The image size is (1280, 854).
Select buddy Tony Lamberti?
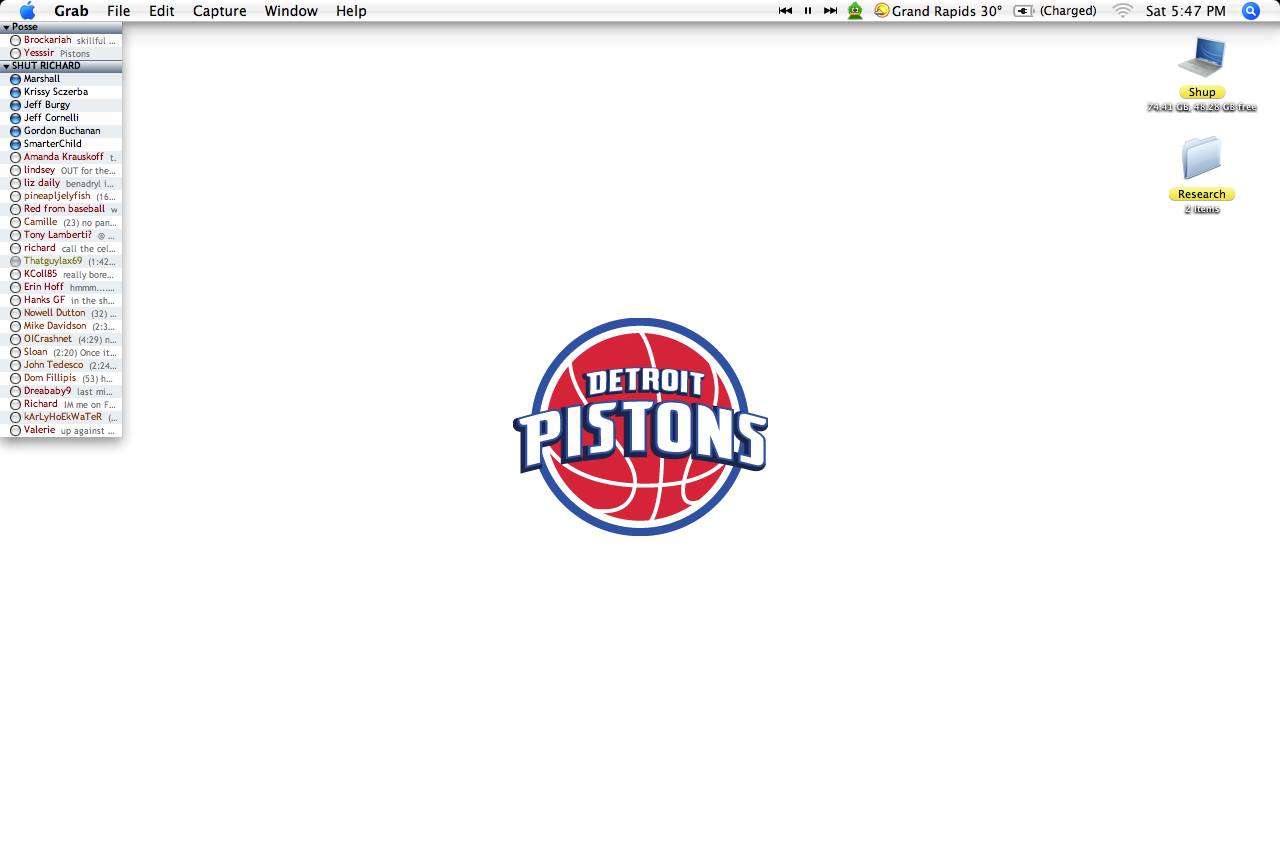click(61, 235)
